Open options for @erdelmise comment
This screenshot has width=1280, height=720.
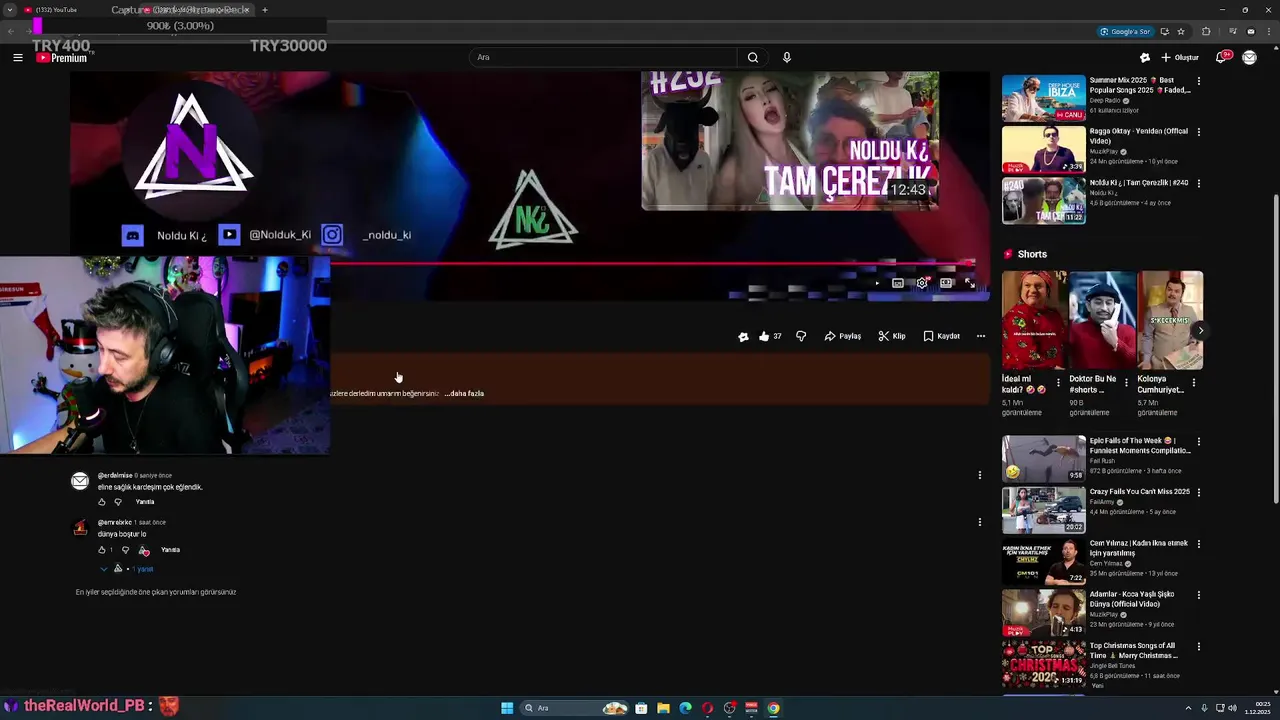coord(980,475)
